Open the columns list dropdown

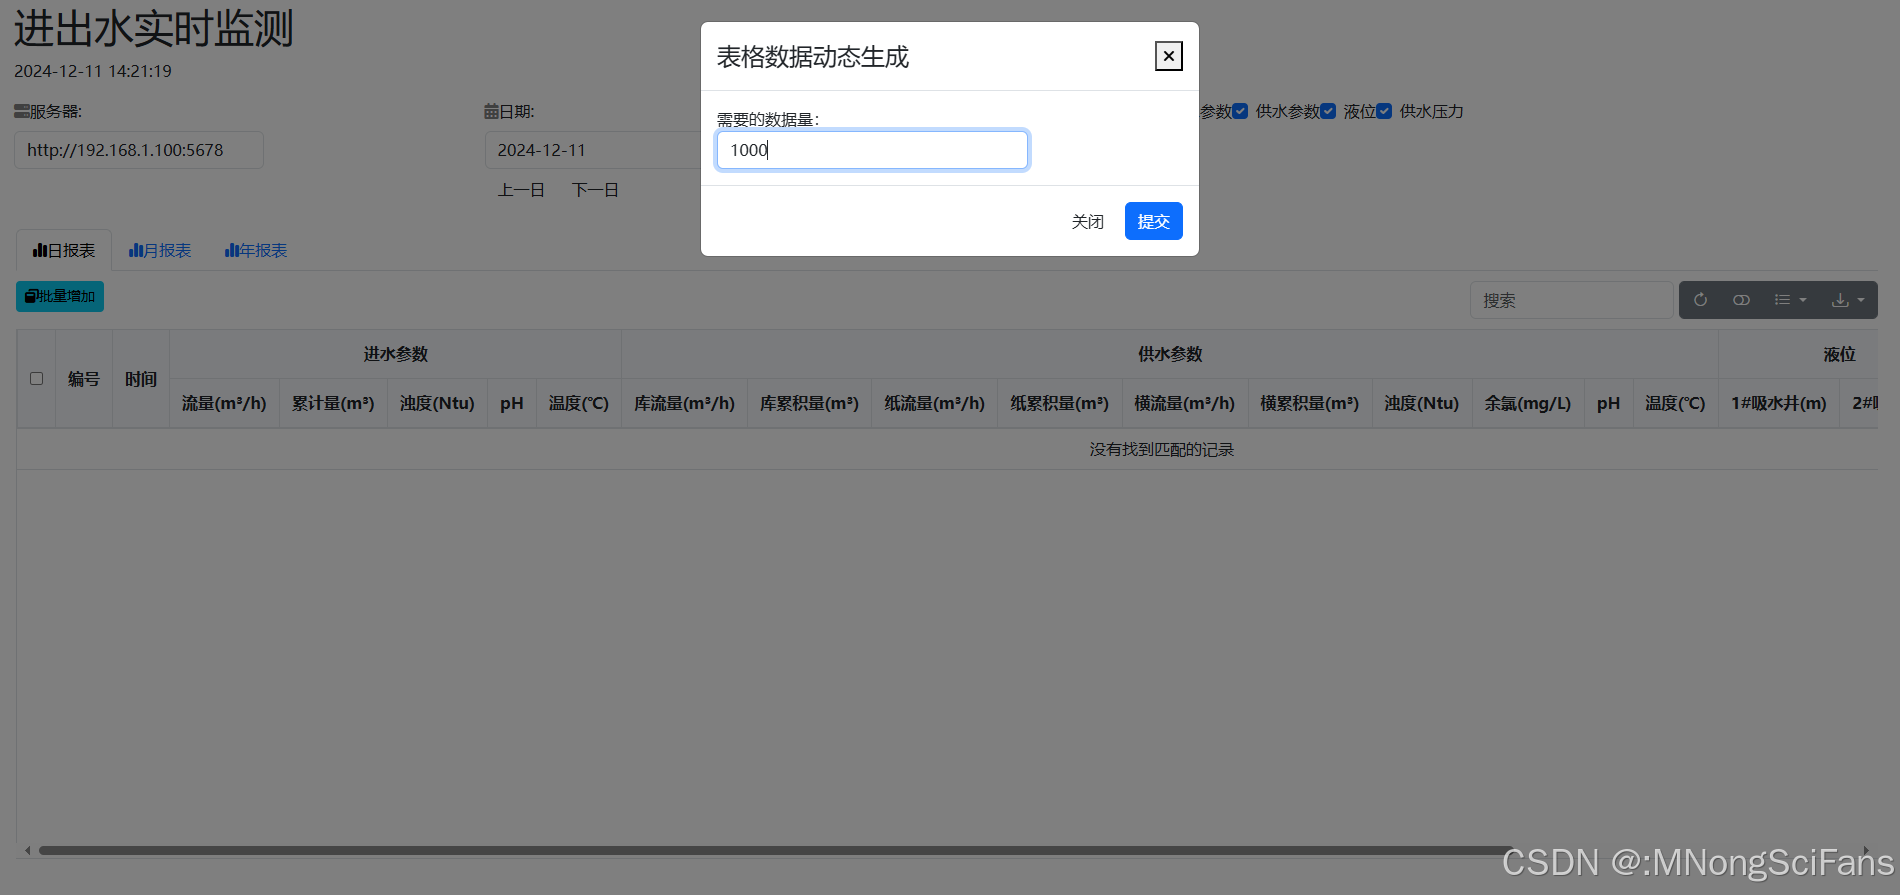1790,300
